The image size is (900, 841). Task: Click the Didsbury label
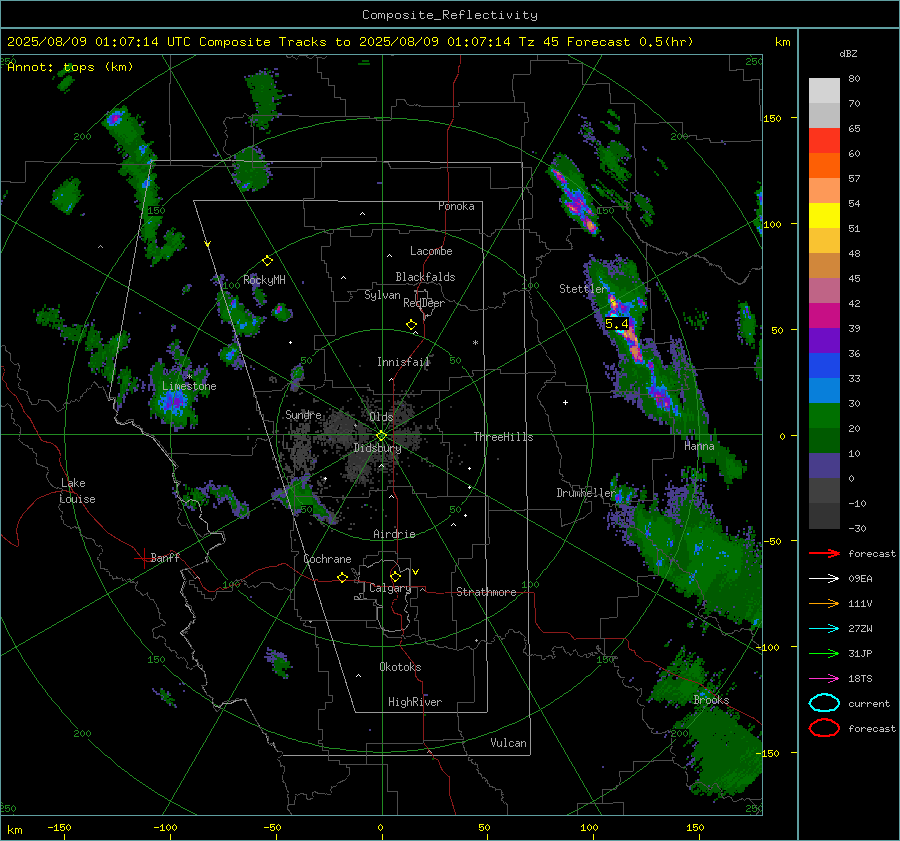pyautogui.click(x=377, y=448)
